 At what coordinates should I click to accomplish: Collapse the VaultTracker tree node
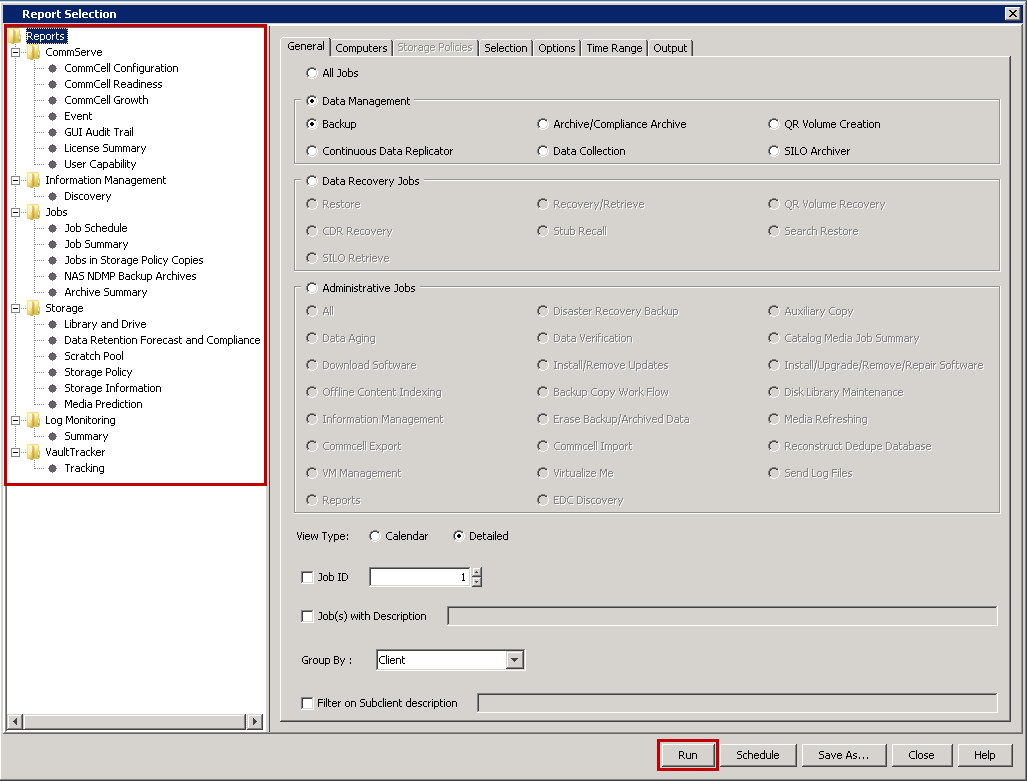(15, 452)
